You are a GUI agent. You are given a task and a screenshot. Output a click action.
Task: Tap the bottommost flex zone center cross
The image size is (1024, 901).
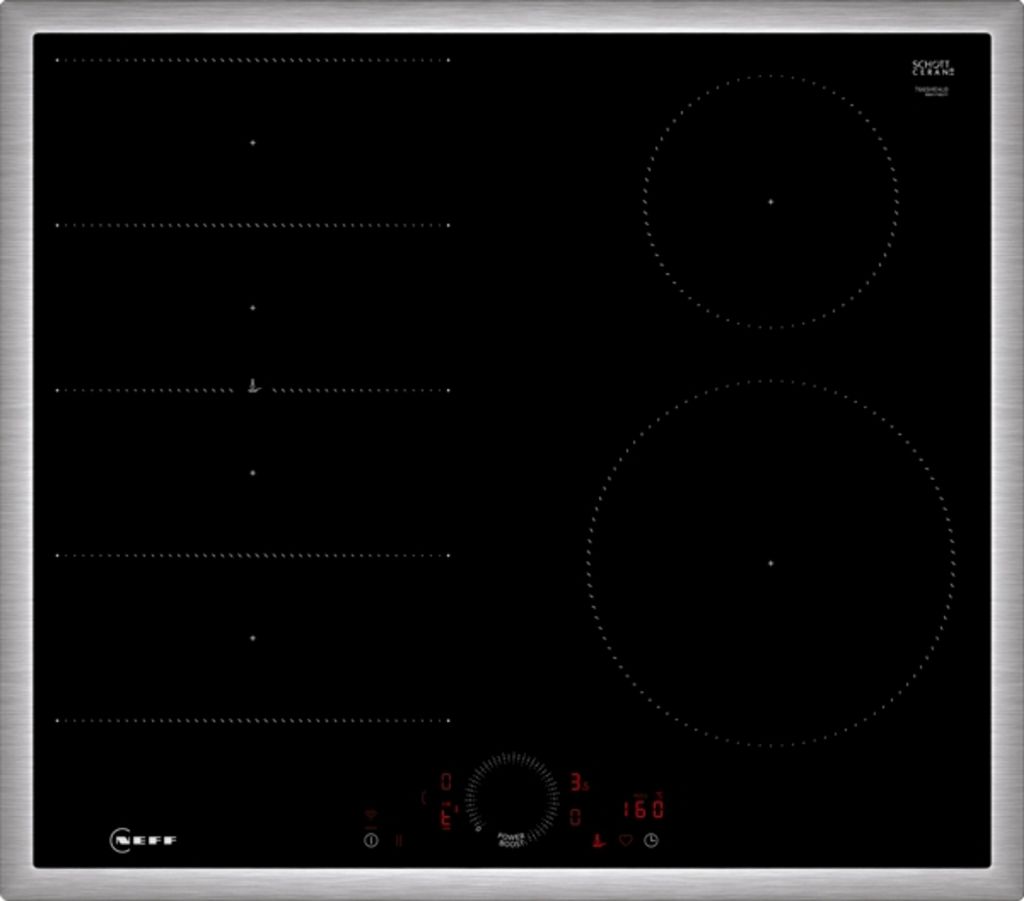252,637
